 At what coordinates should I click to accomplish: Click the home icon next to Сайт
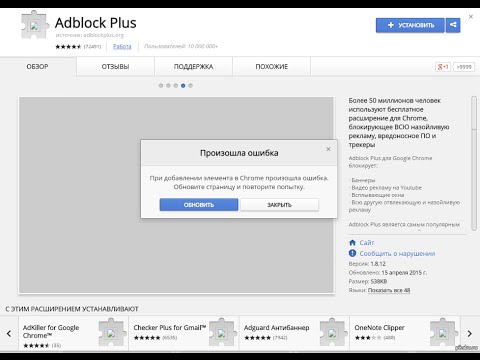352,242
